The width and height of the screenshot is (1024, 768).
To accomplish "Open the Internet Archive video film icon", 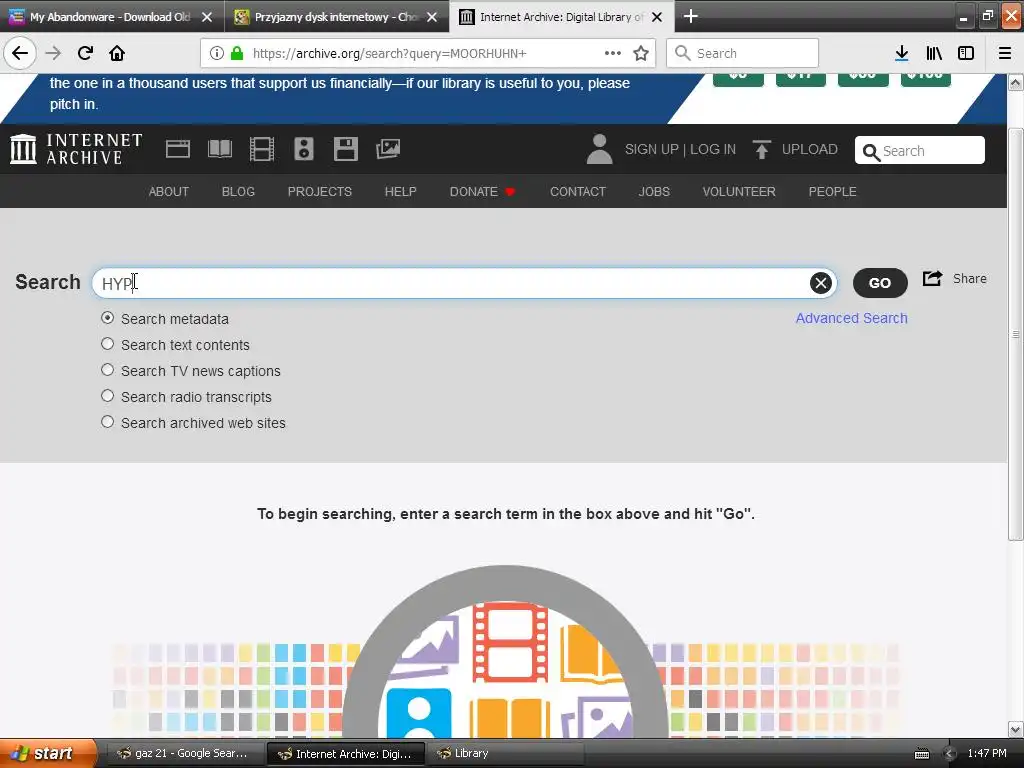I will (262, 149).
